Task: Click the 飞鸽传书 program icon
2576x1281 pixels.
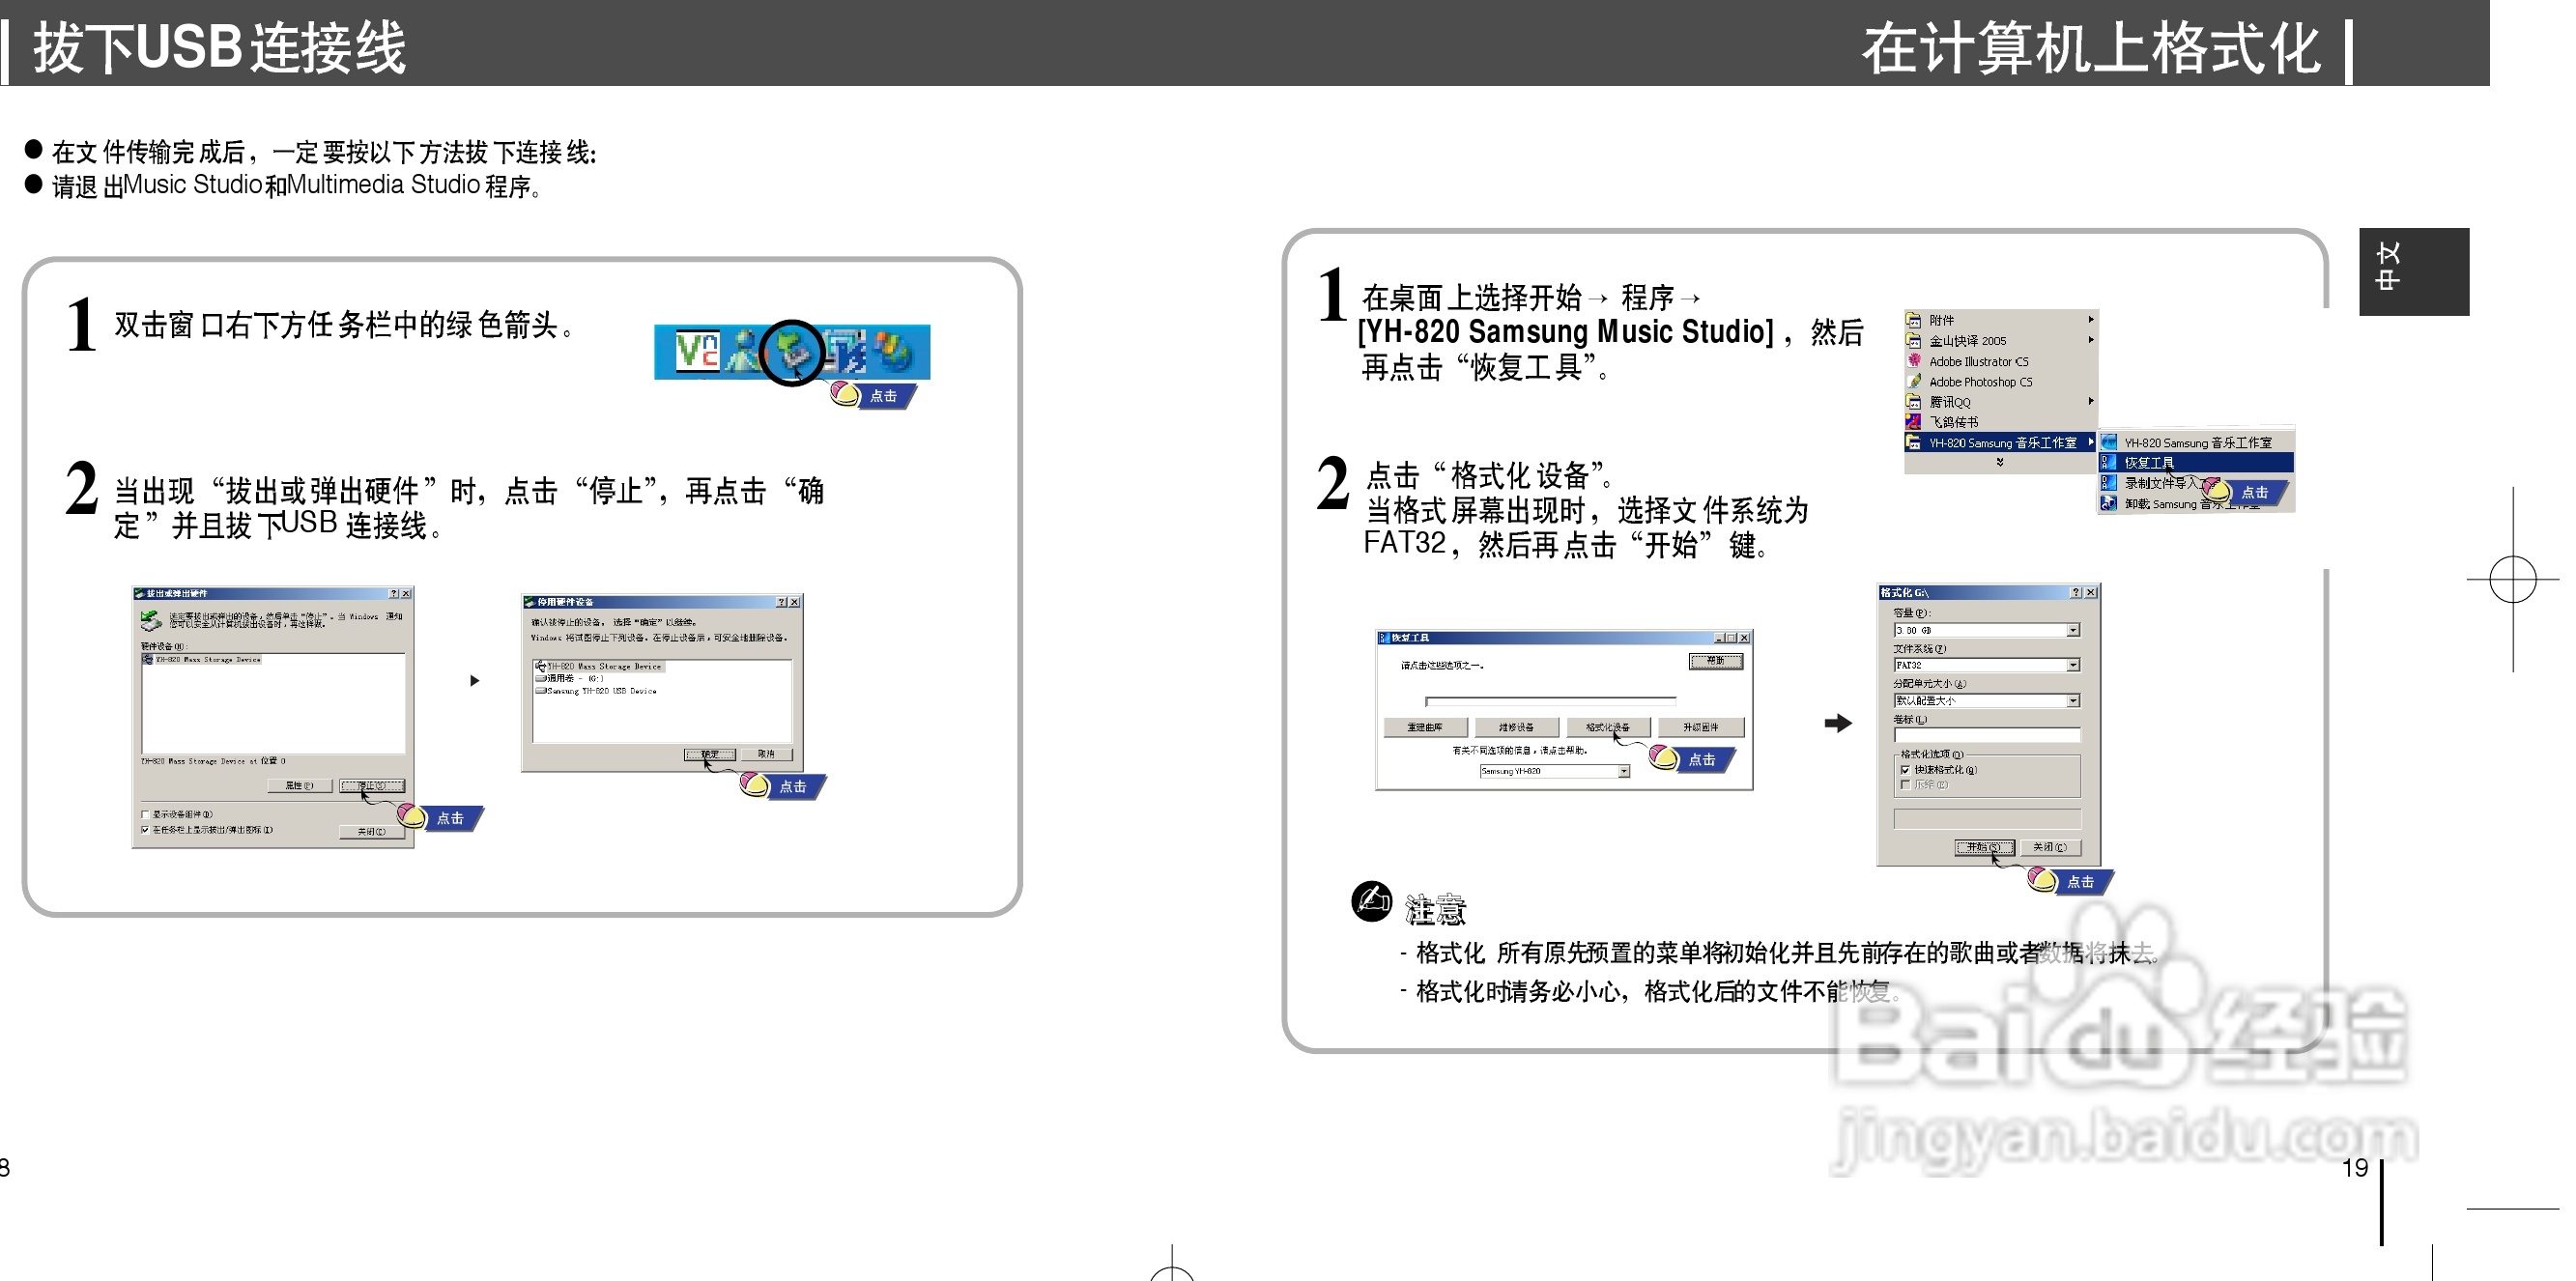Action: pos(1914,422)
